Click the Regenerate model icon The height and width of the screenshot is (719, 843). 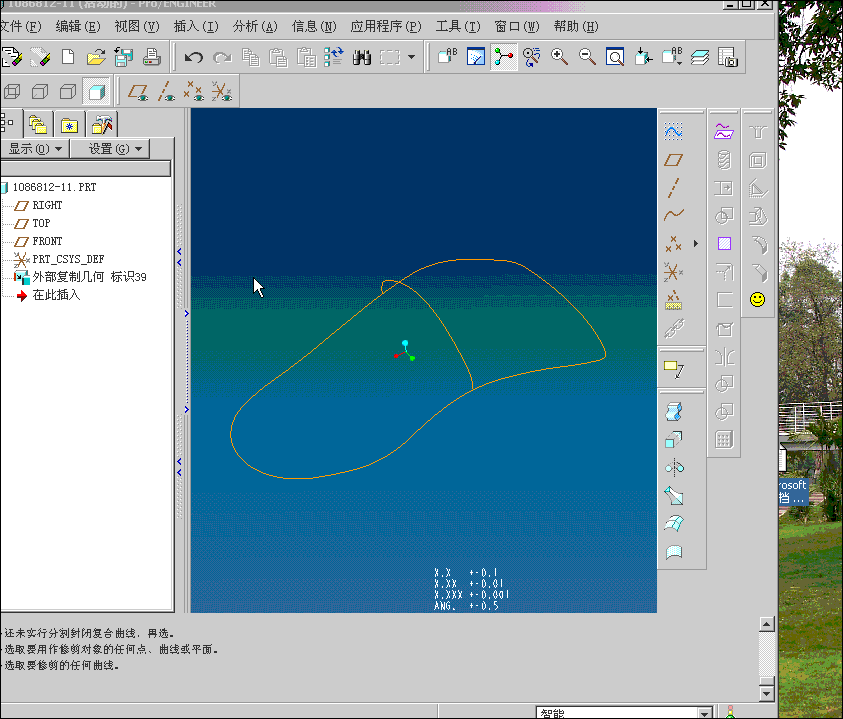point(333,57)
